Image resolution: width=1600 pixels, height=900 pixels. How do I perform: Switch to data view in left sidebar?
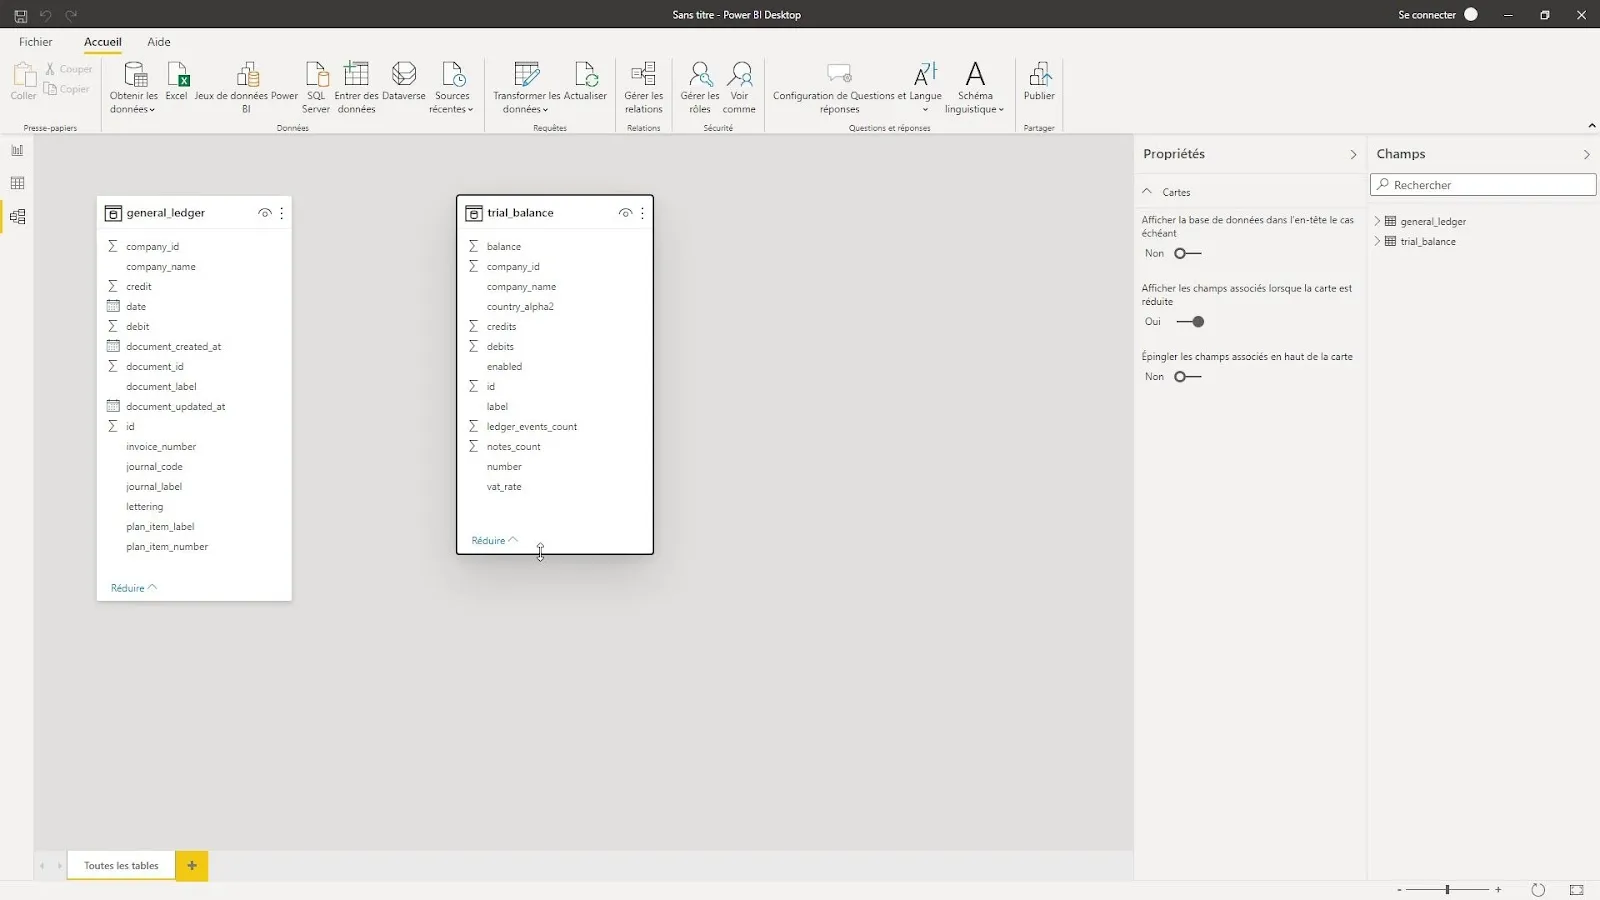tap(17, 183)
